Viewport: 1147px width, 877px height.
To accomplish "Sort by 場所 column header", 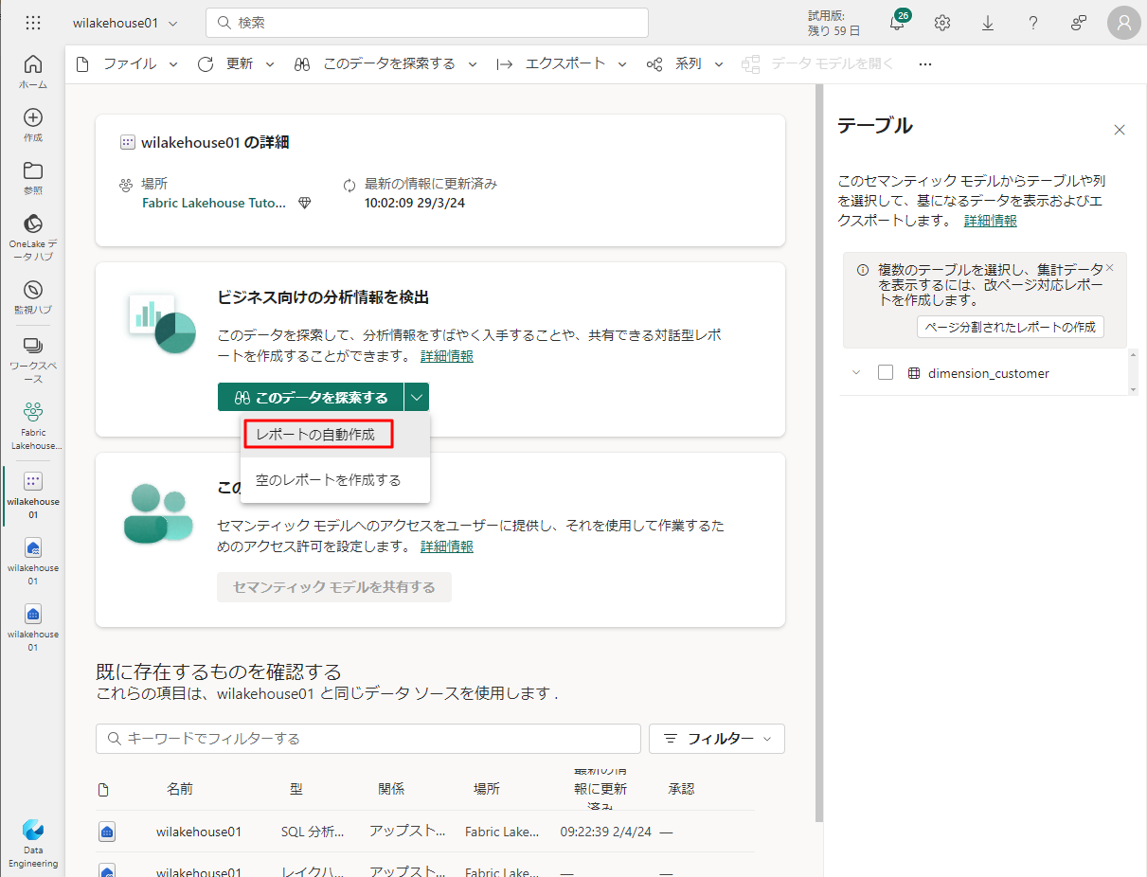I will coord(486,788).
